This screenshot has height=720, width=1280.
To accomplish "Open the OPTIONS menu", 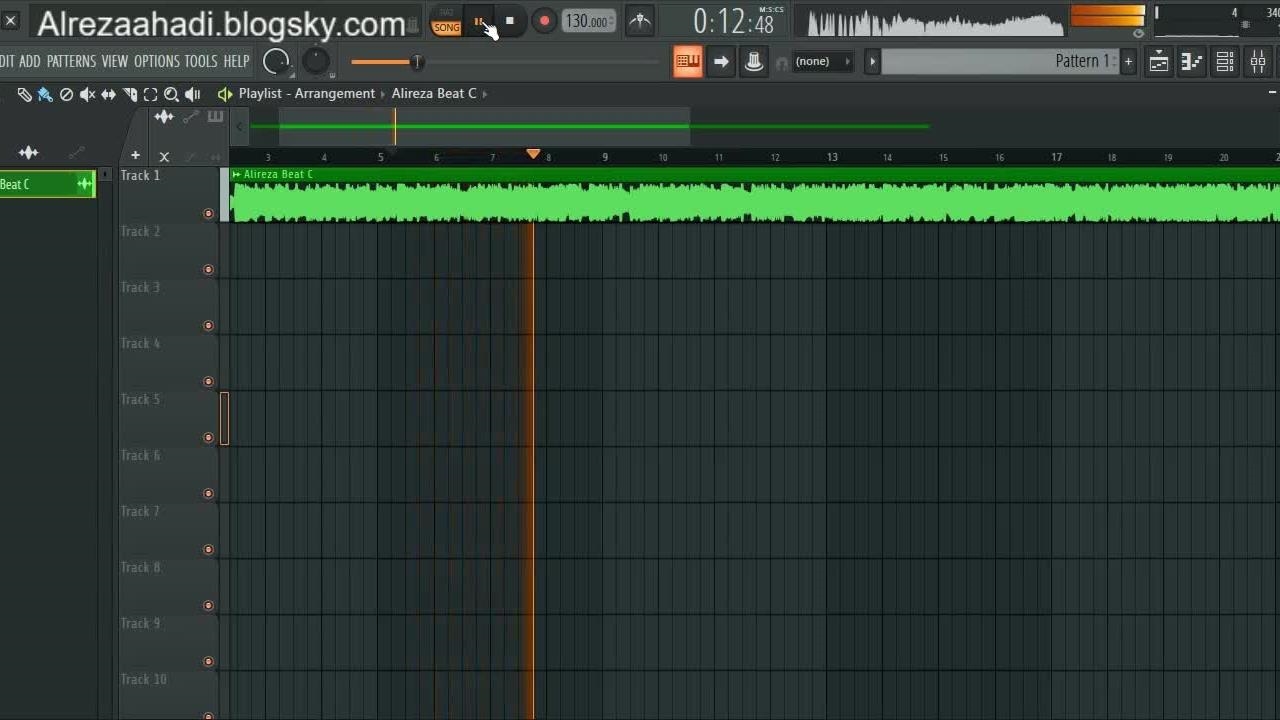I will 156,62.
